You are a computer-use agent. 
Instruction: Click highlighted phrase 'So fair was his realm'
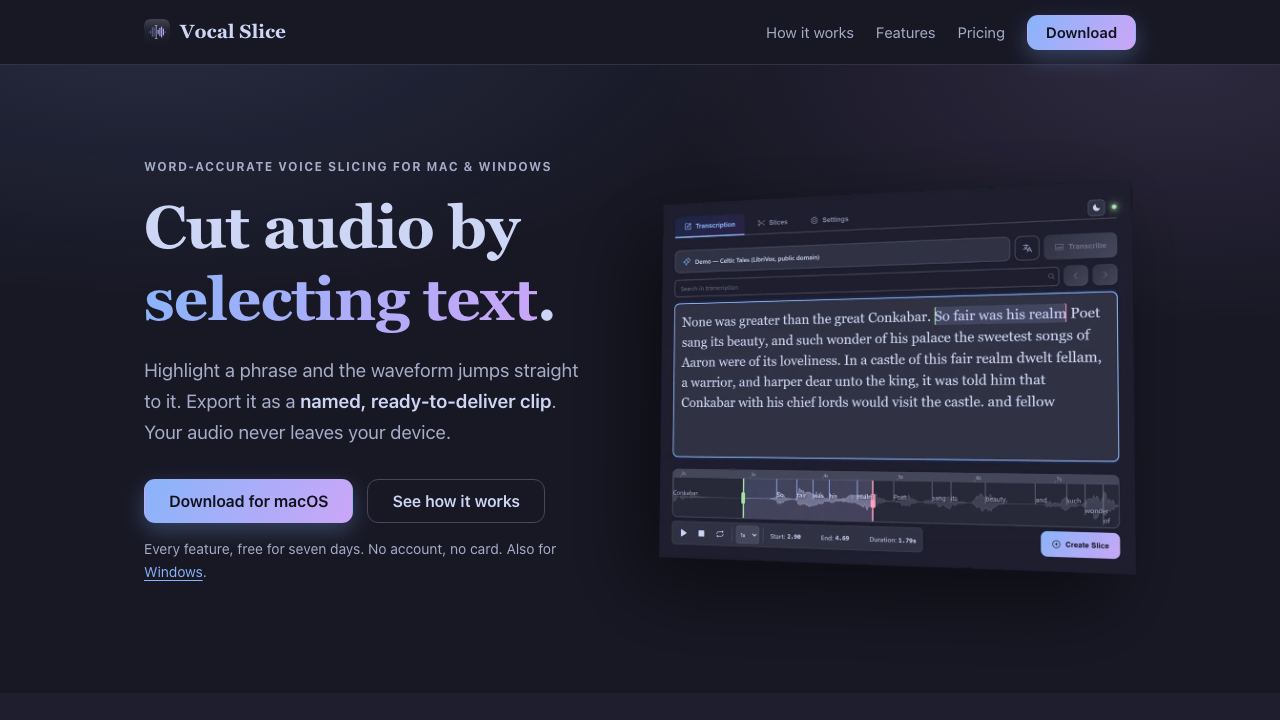[1000, 315]
